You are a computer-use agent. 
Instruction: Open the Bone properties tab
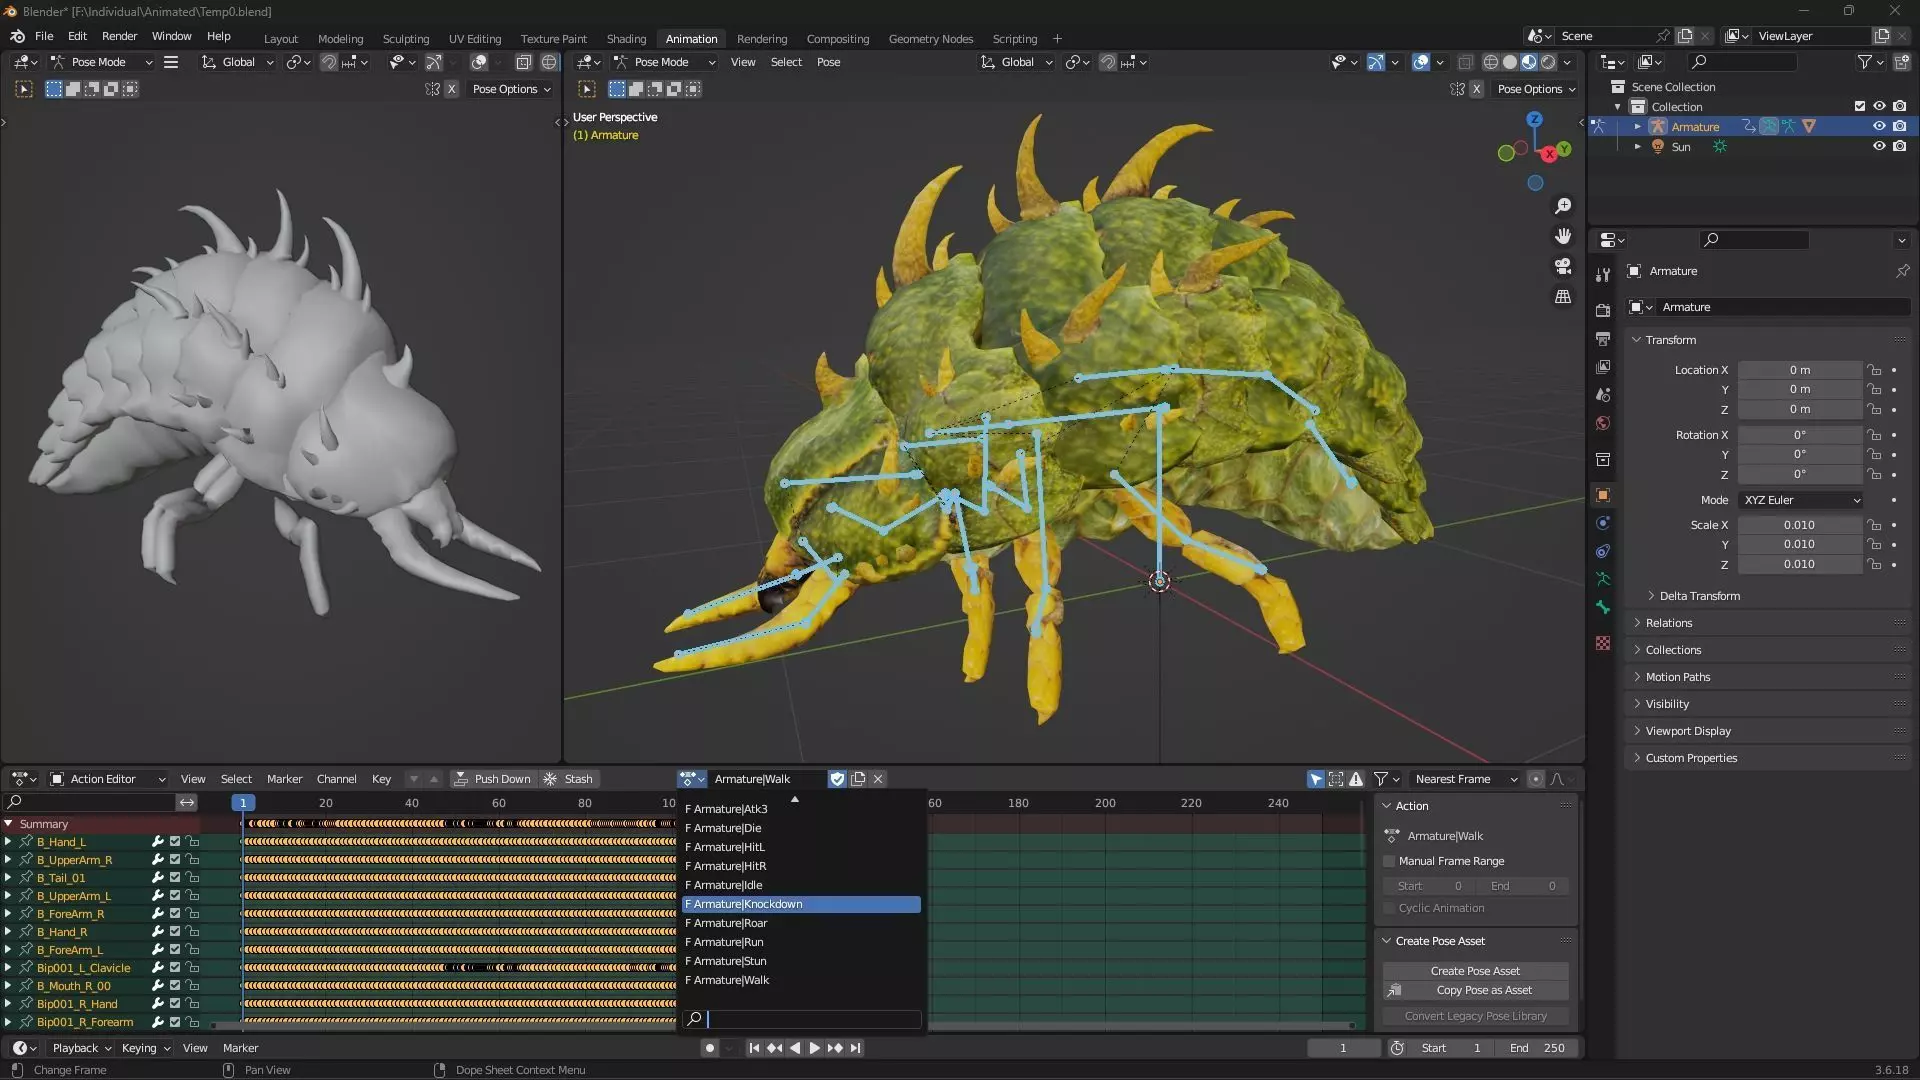(1603, 607)
